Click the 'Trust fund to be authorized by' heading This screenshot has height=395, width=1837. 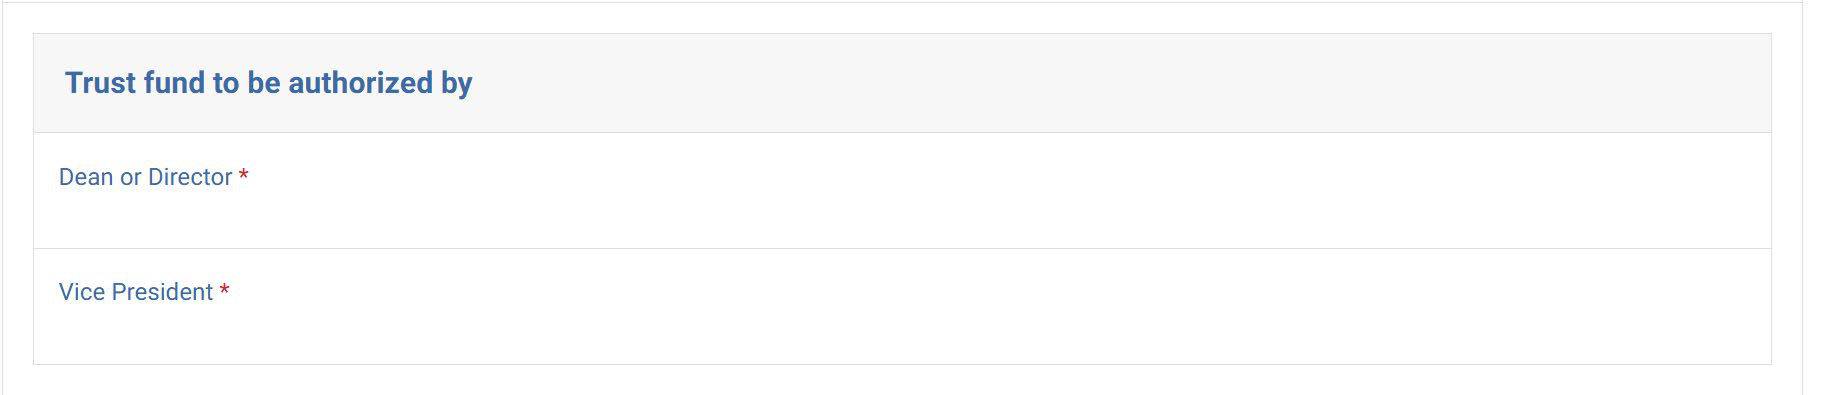tap(268, 83)
